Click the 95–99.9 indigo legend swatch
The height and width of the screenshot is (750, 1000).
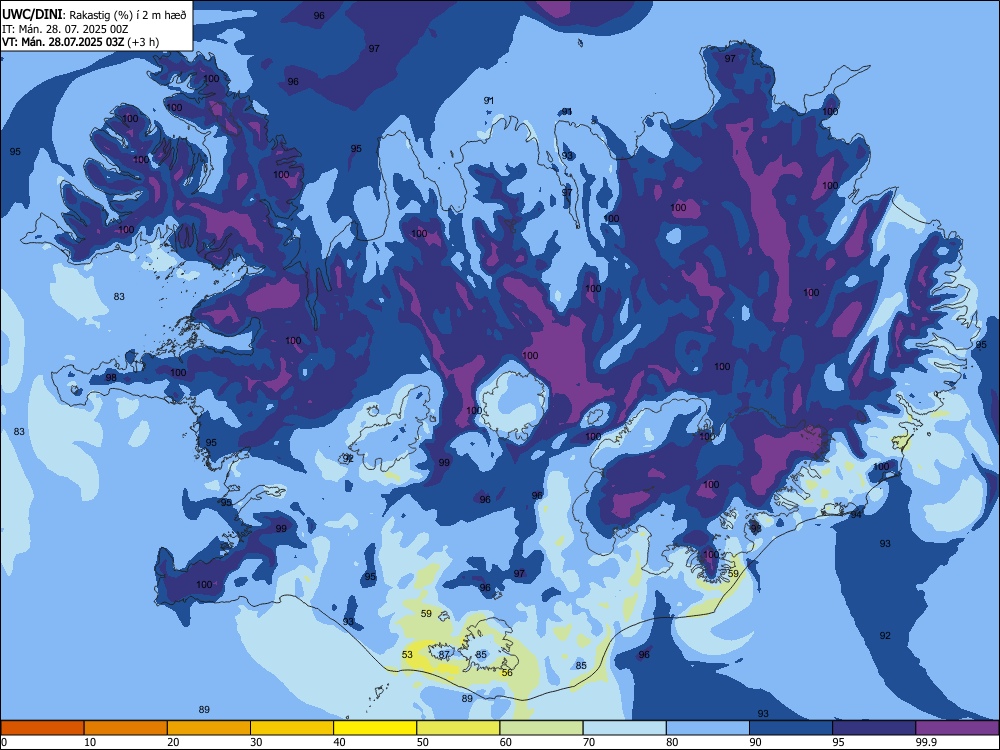click(x=874, y=728)
